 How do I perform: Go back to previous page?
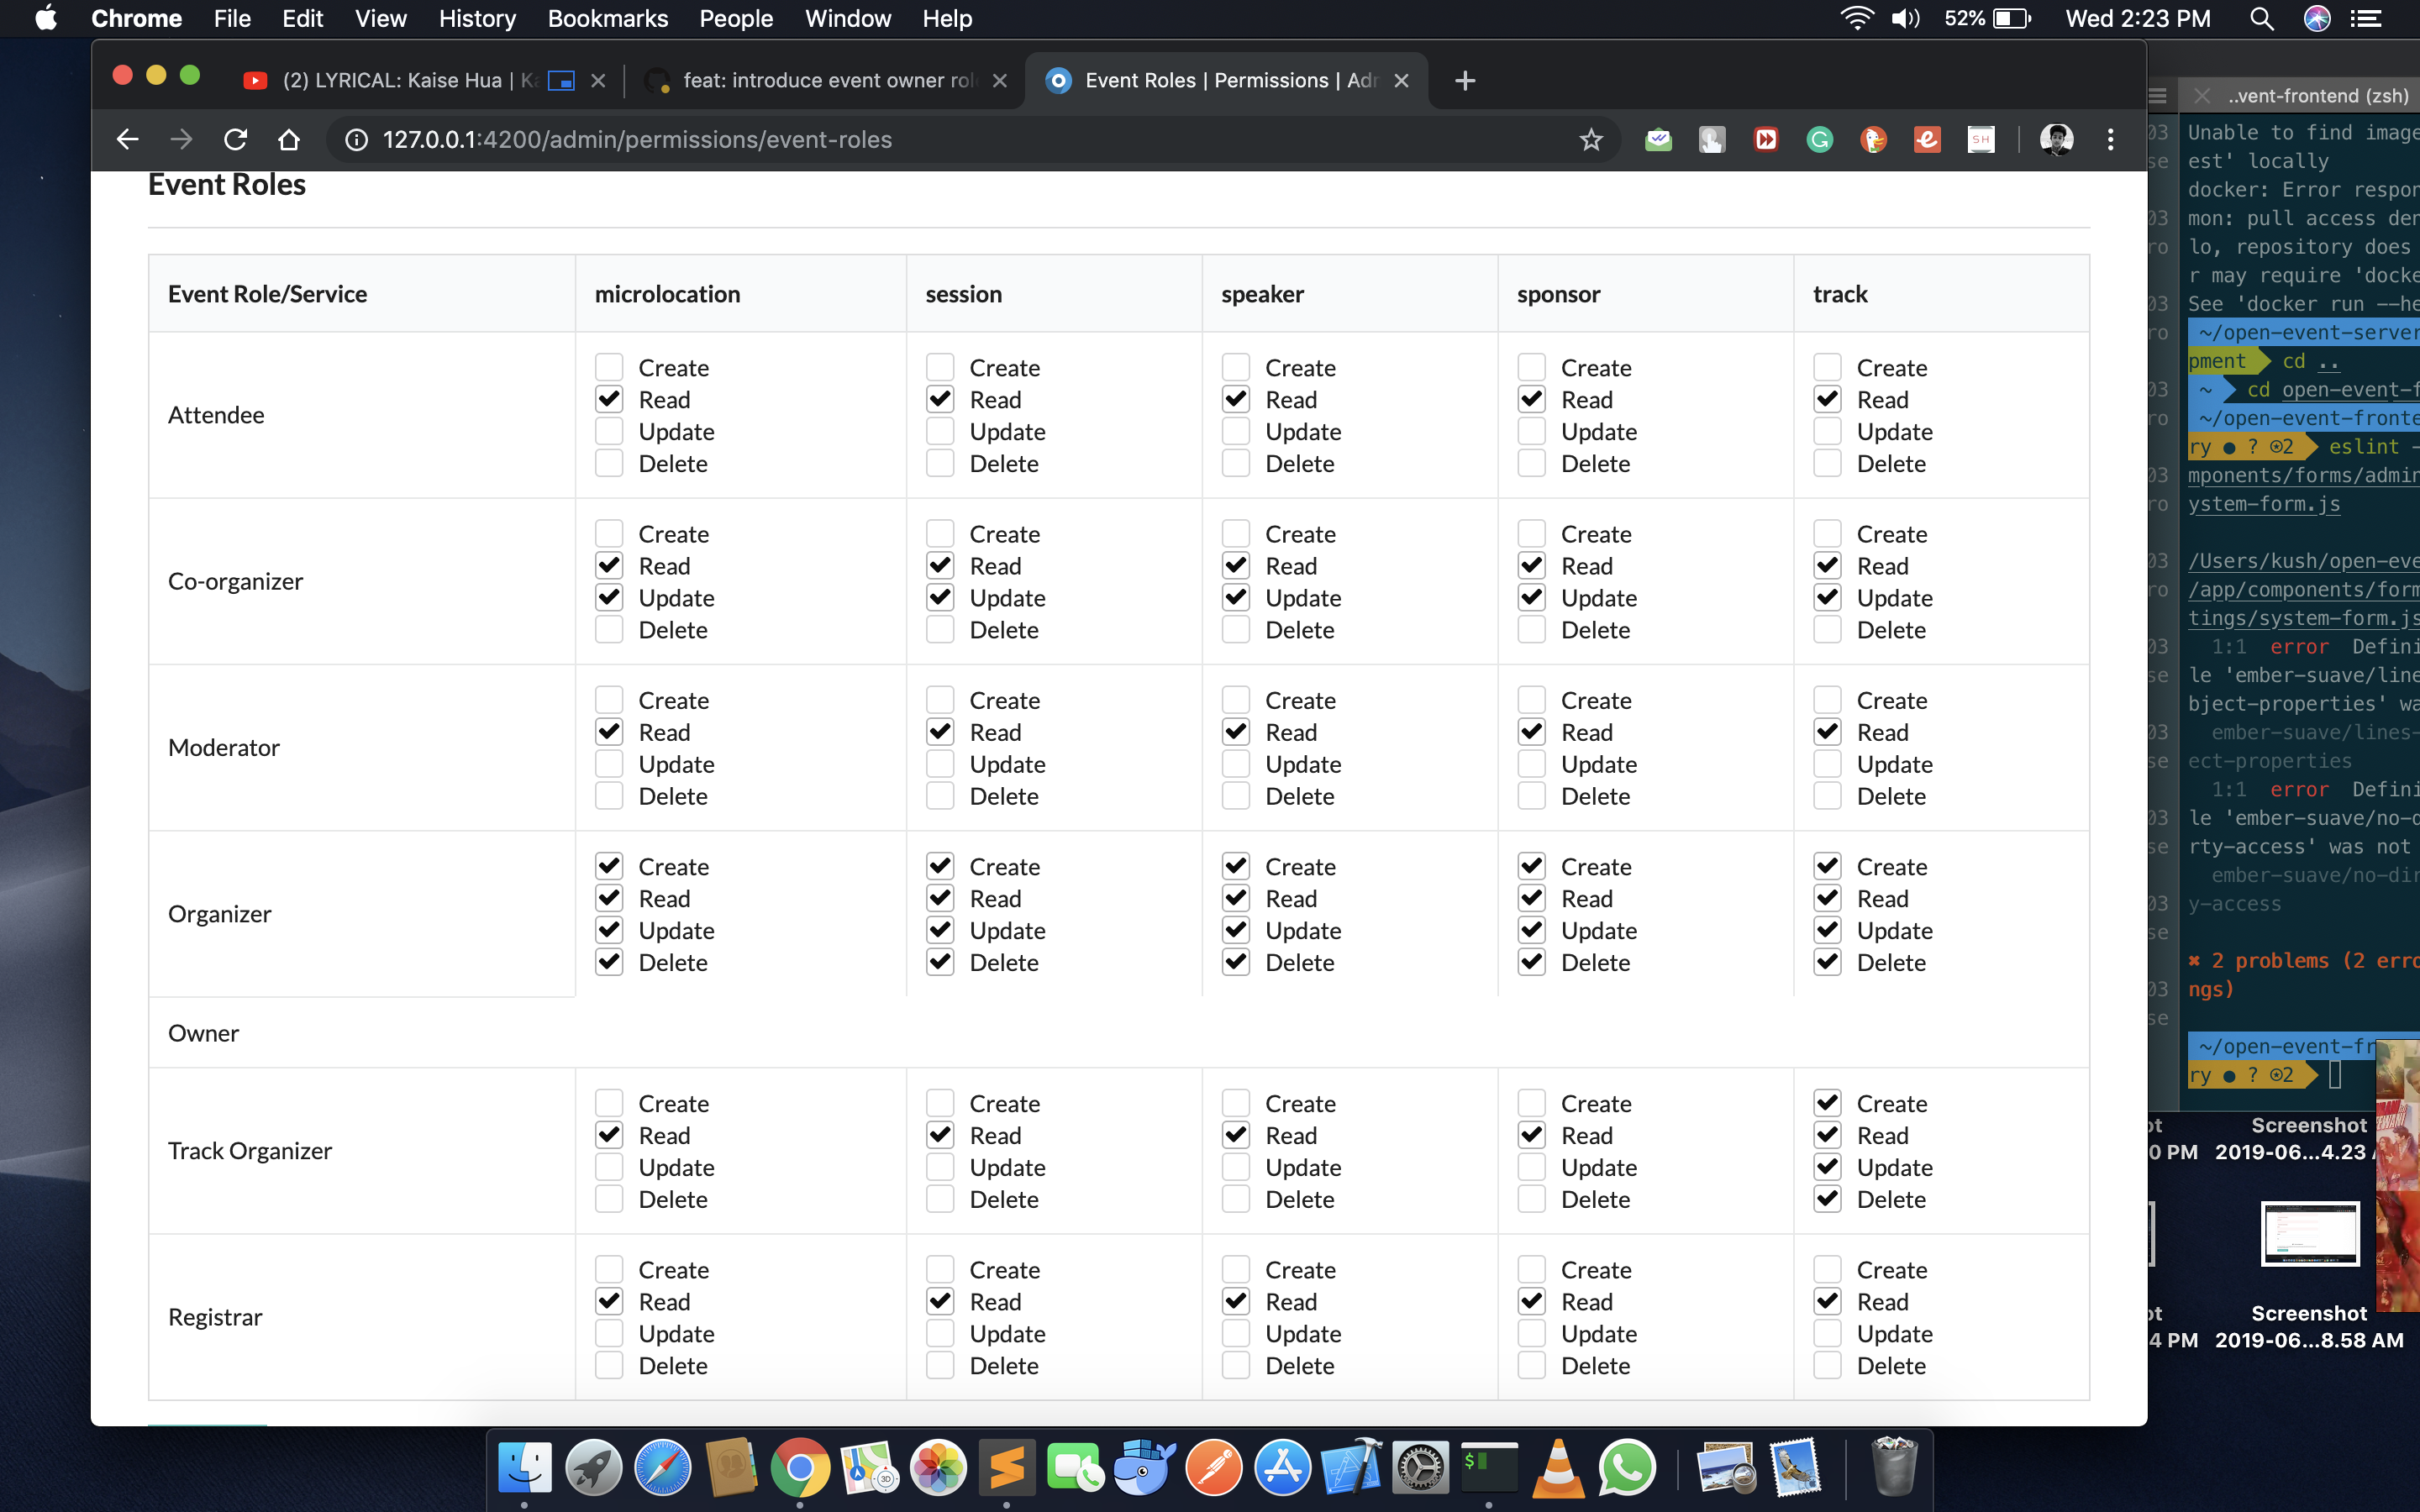[127, 139]
